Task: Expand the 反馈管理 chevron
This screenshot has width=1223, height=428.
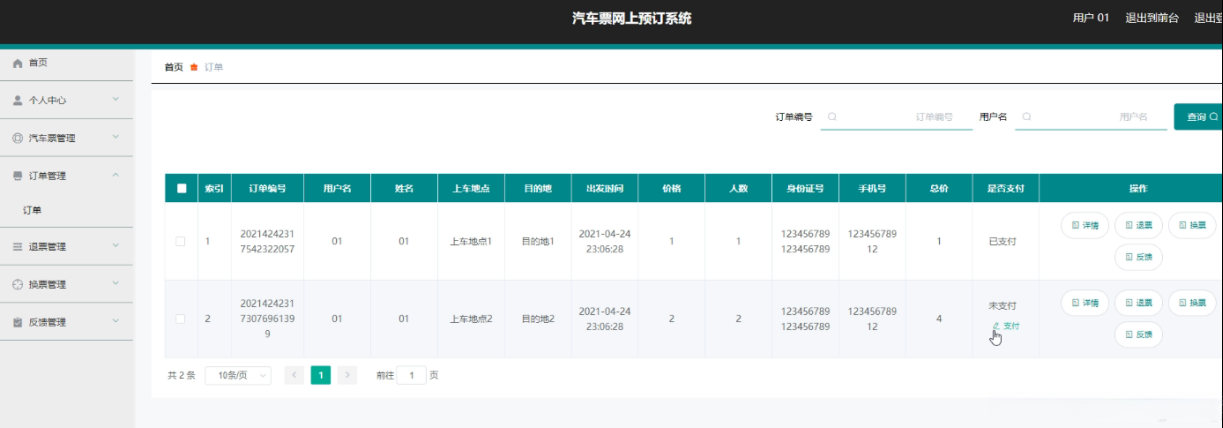Action: [x=116, y=322]
